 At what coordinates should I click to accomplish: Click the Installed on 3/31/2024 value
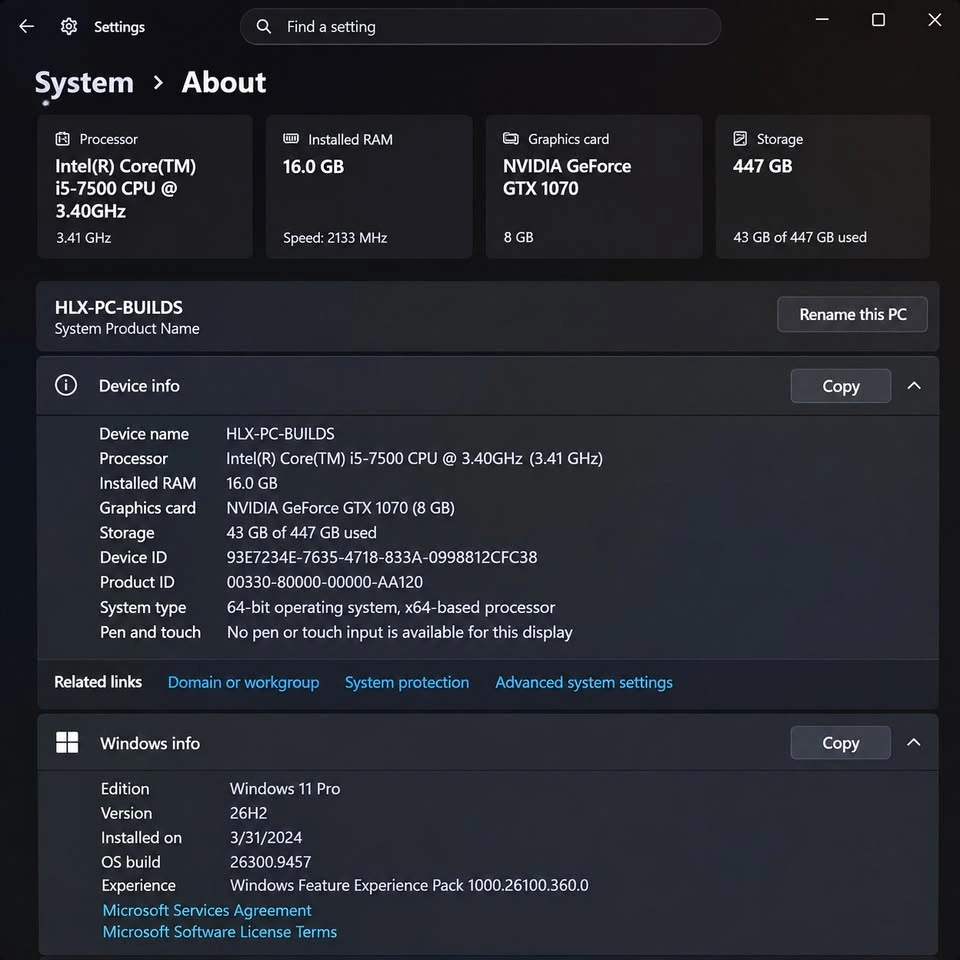coord(266,837)
